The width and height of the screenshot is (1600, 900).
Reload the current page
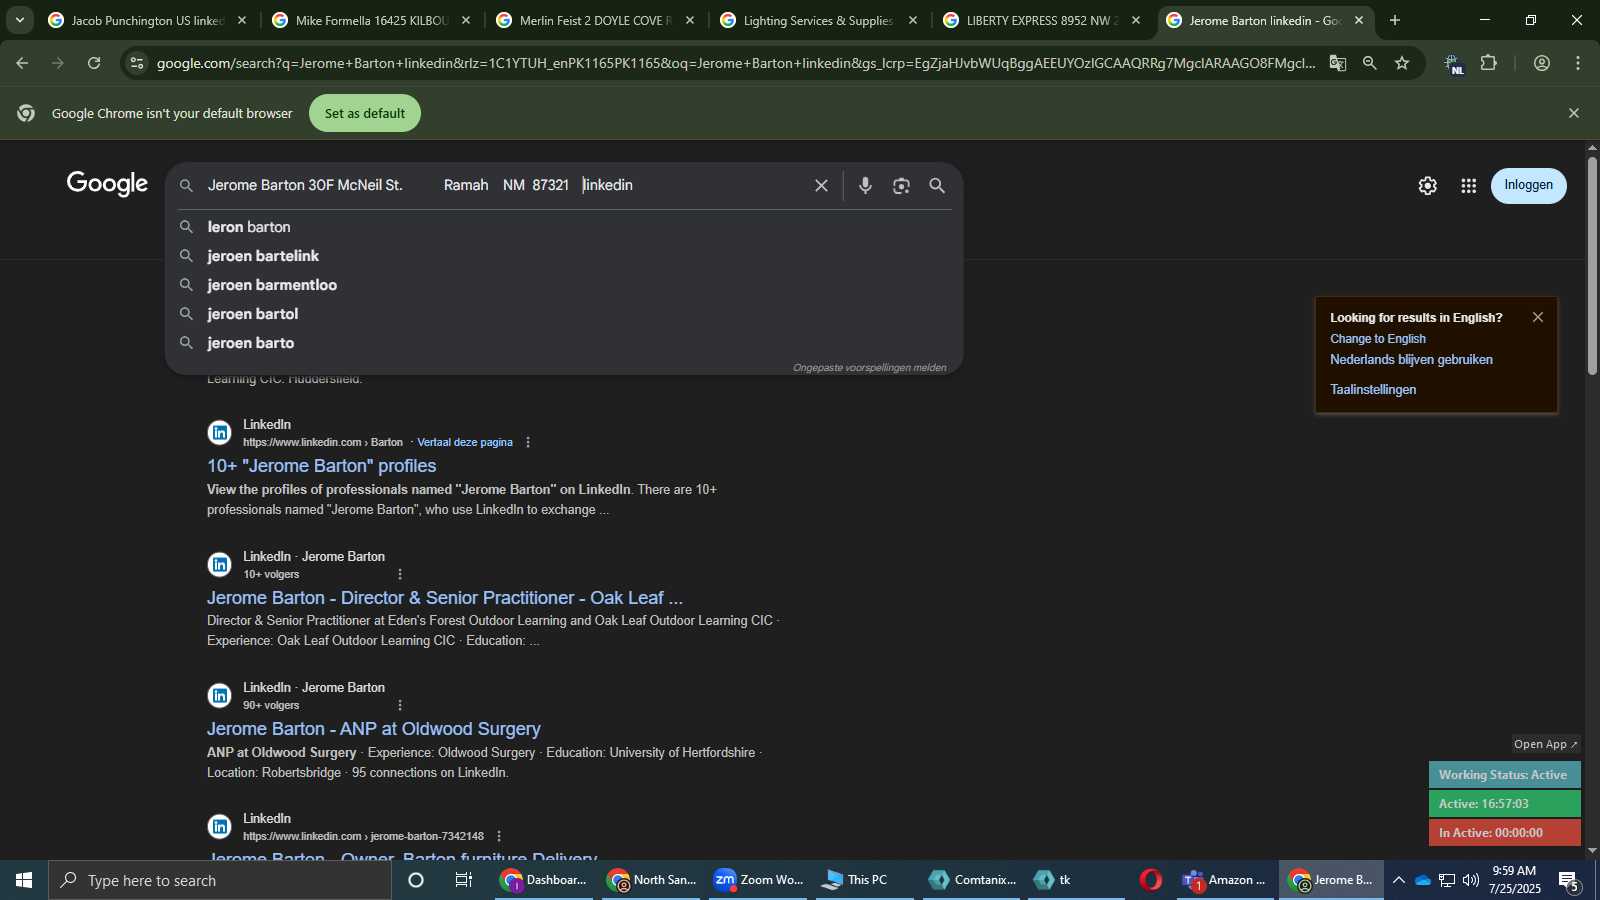(94, 63)
